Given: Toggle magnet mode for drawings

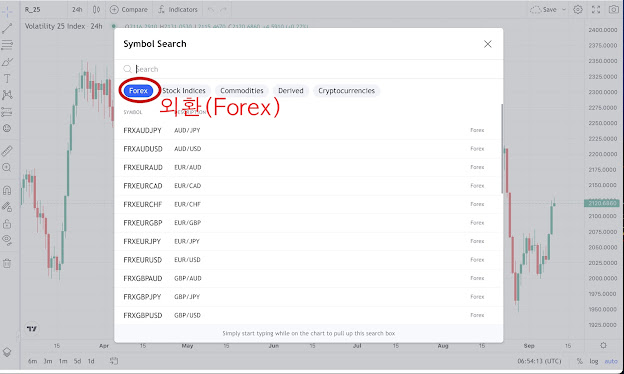Looking at the screenshot, I should [x=7, y=190].
